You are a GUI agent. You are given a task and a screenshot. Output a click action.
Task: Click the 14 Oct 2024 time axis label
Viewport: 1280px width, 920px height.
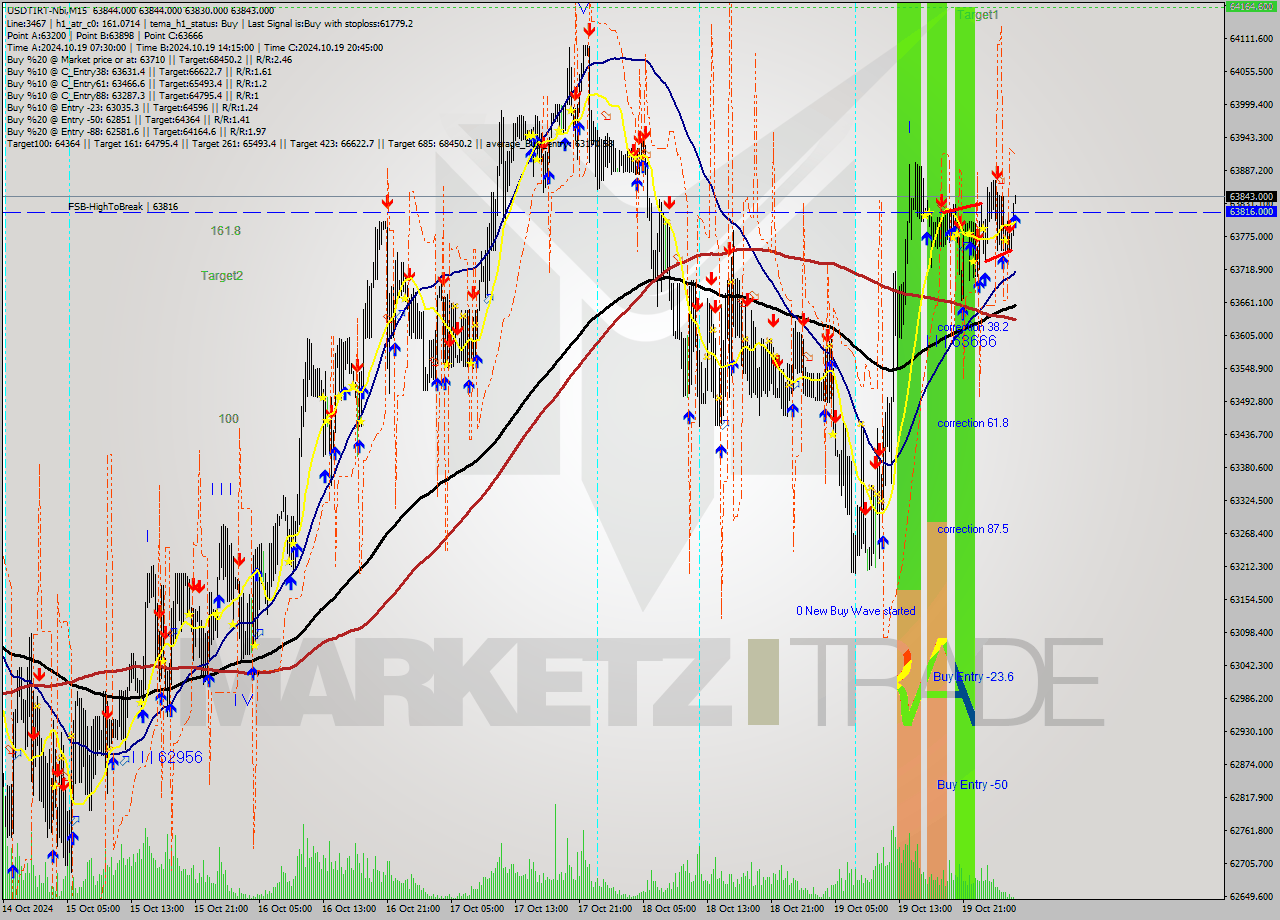[x=27, y=909]
